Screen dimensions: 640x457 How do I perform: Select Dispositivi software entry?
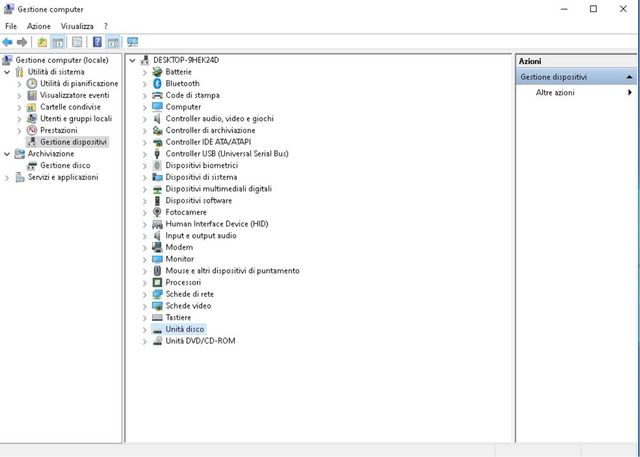pos(199,201)
